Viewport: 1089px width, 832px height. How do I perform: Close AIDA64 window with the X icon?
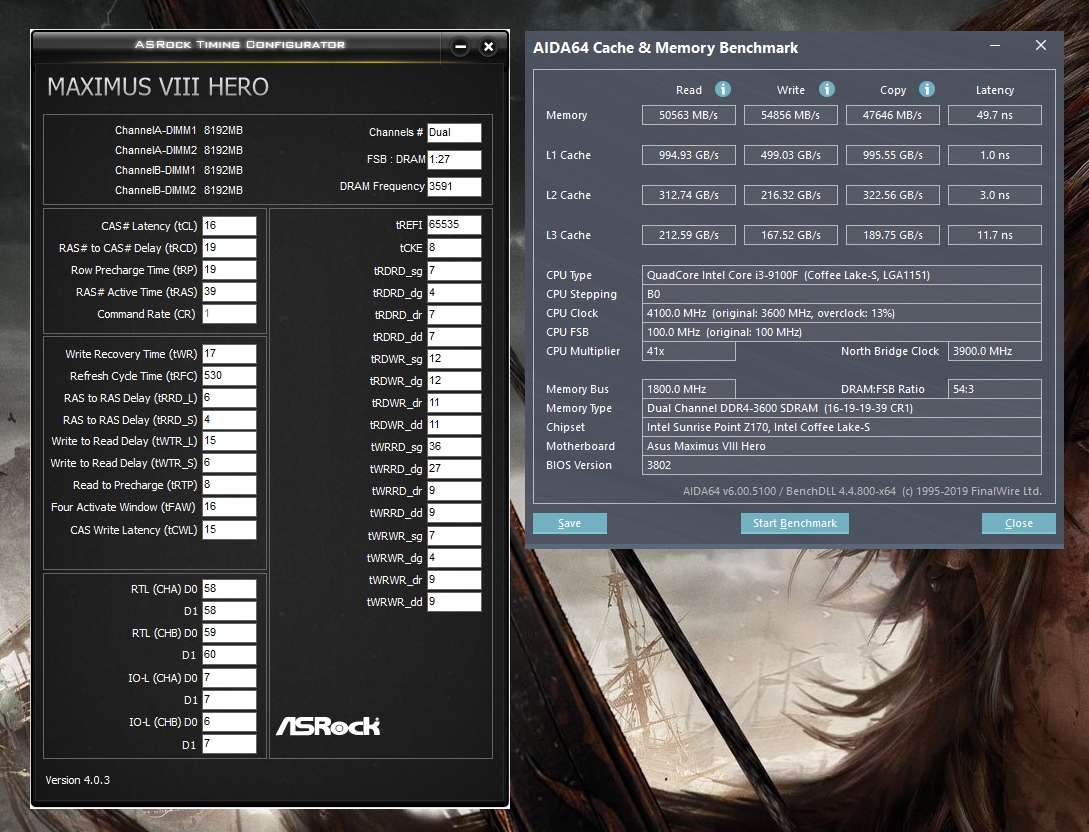click(1040, 45)
